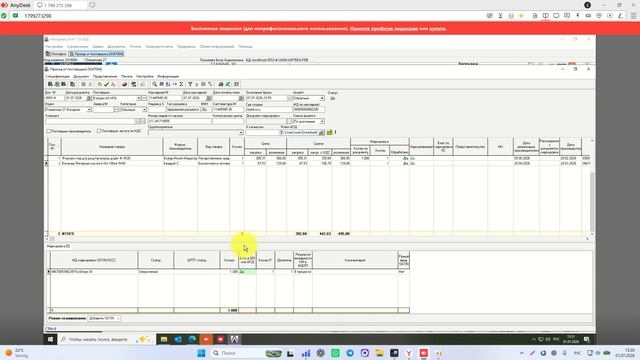640x360 pixels.
Task: Click the first green toolbar icon
Action: 50,84
